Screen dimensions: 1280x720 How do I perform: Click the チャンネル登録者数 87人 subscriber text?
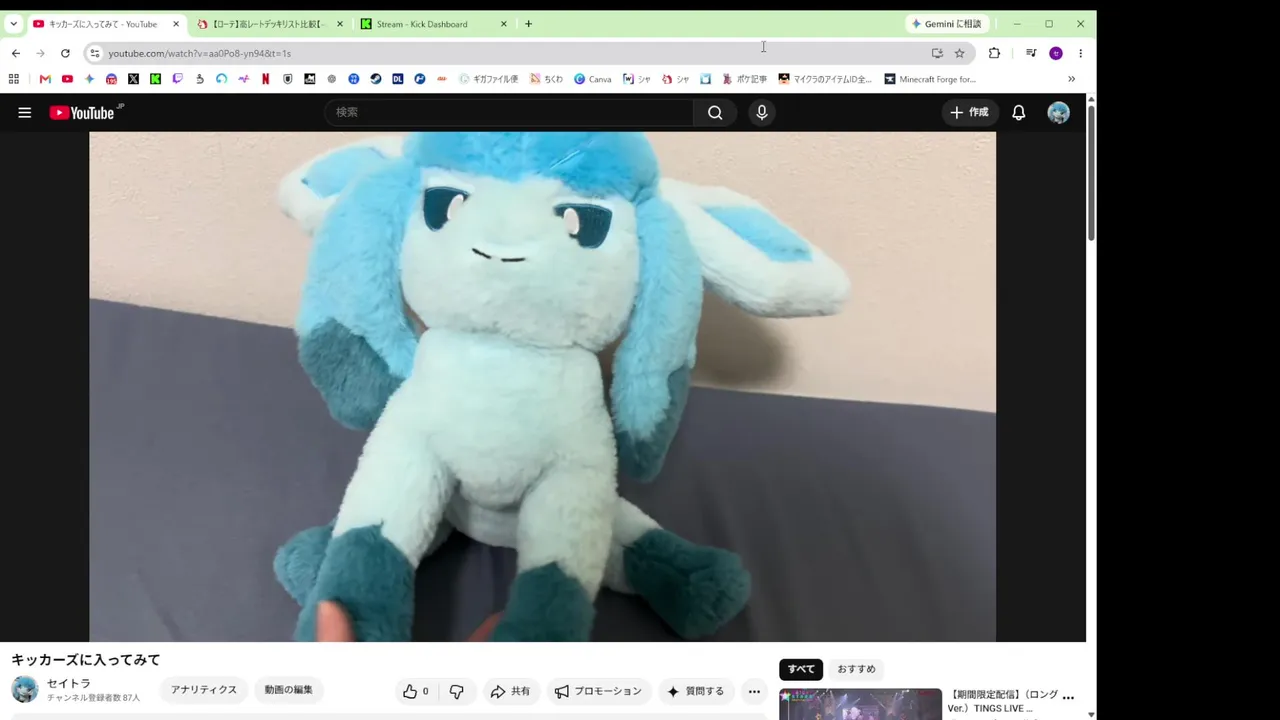(93, 698)
